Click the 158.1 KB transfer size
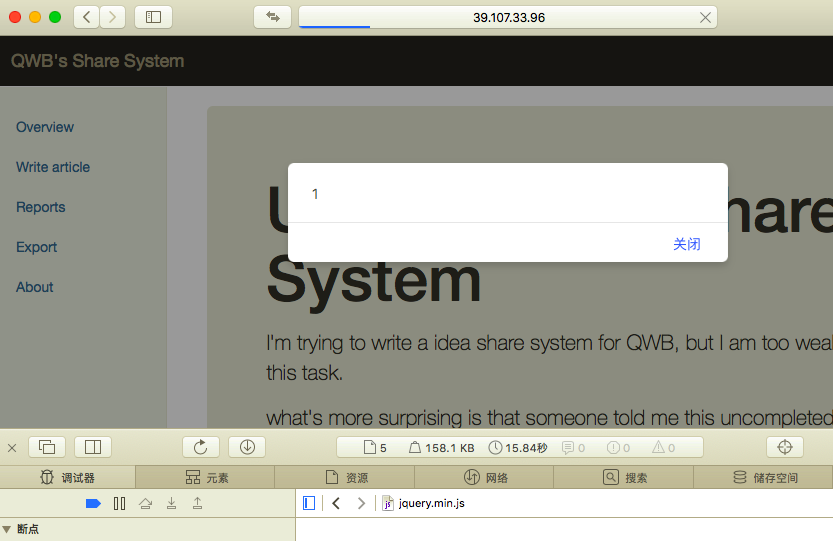833x541 pixels. (x=441, y=447)
